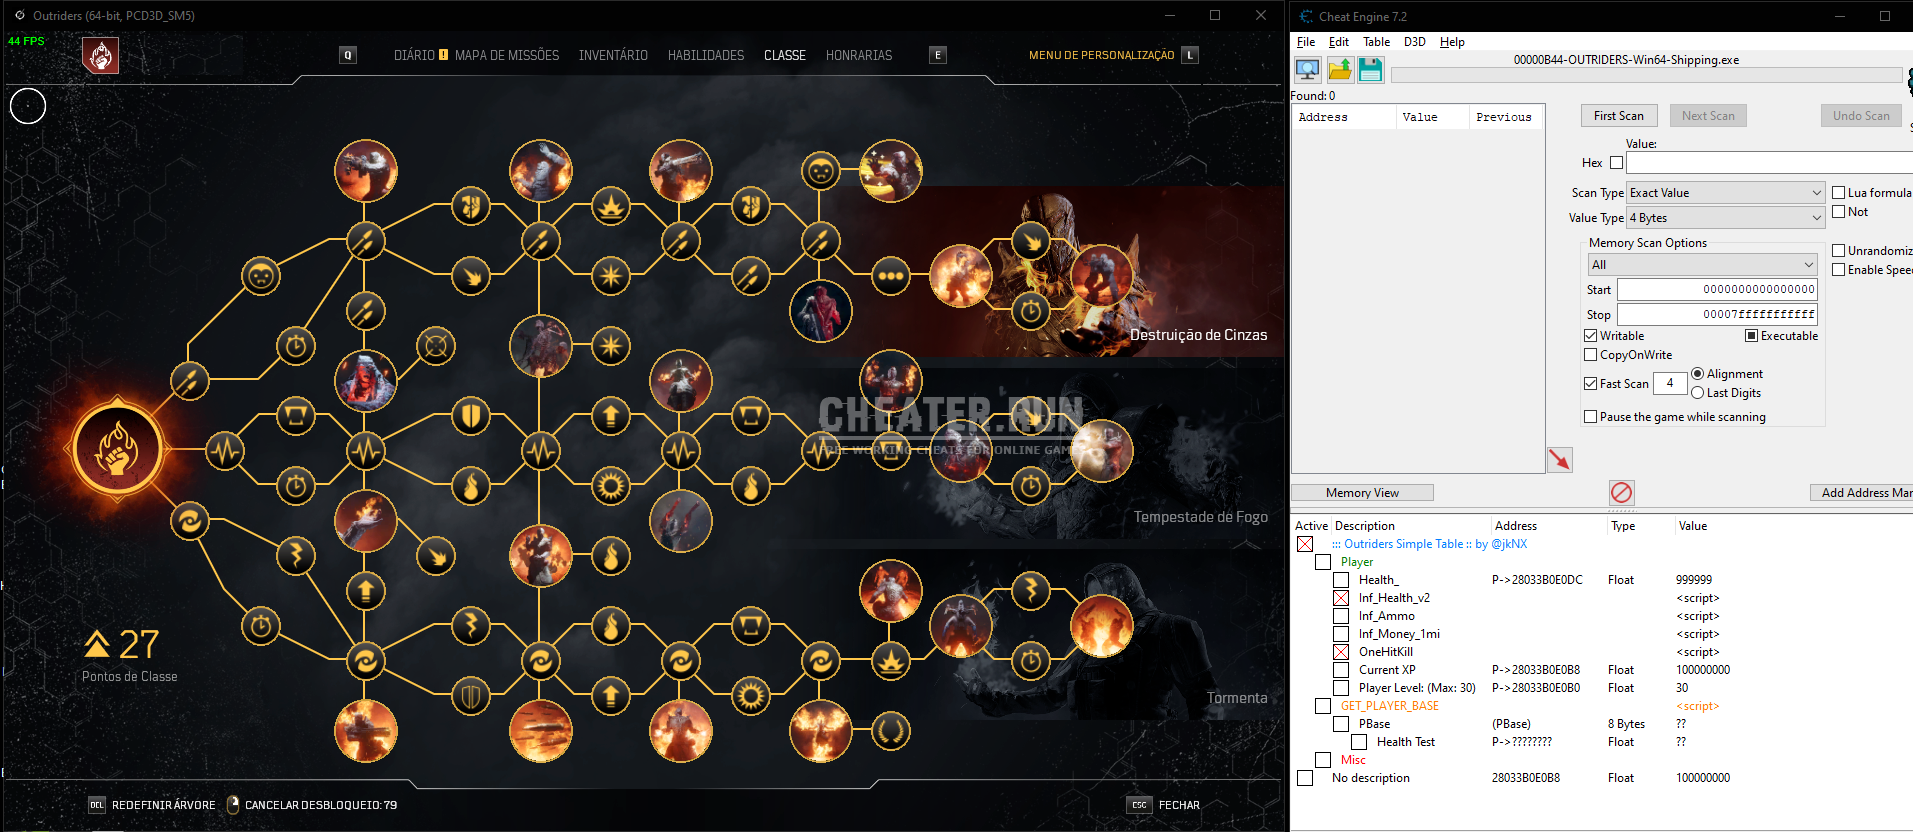This screenshot has height=832, width=1913.
Task: Click the open file folder icon in Cheat Engine
Action: [1340, 69]
